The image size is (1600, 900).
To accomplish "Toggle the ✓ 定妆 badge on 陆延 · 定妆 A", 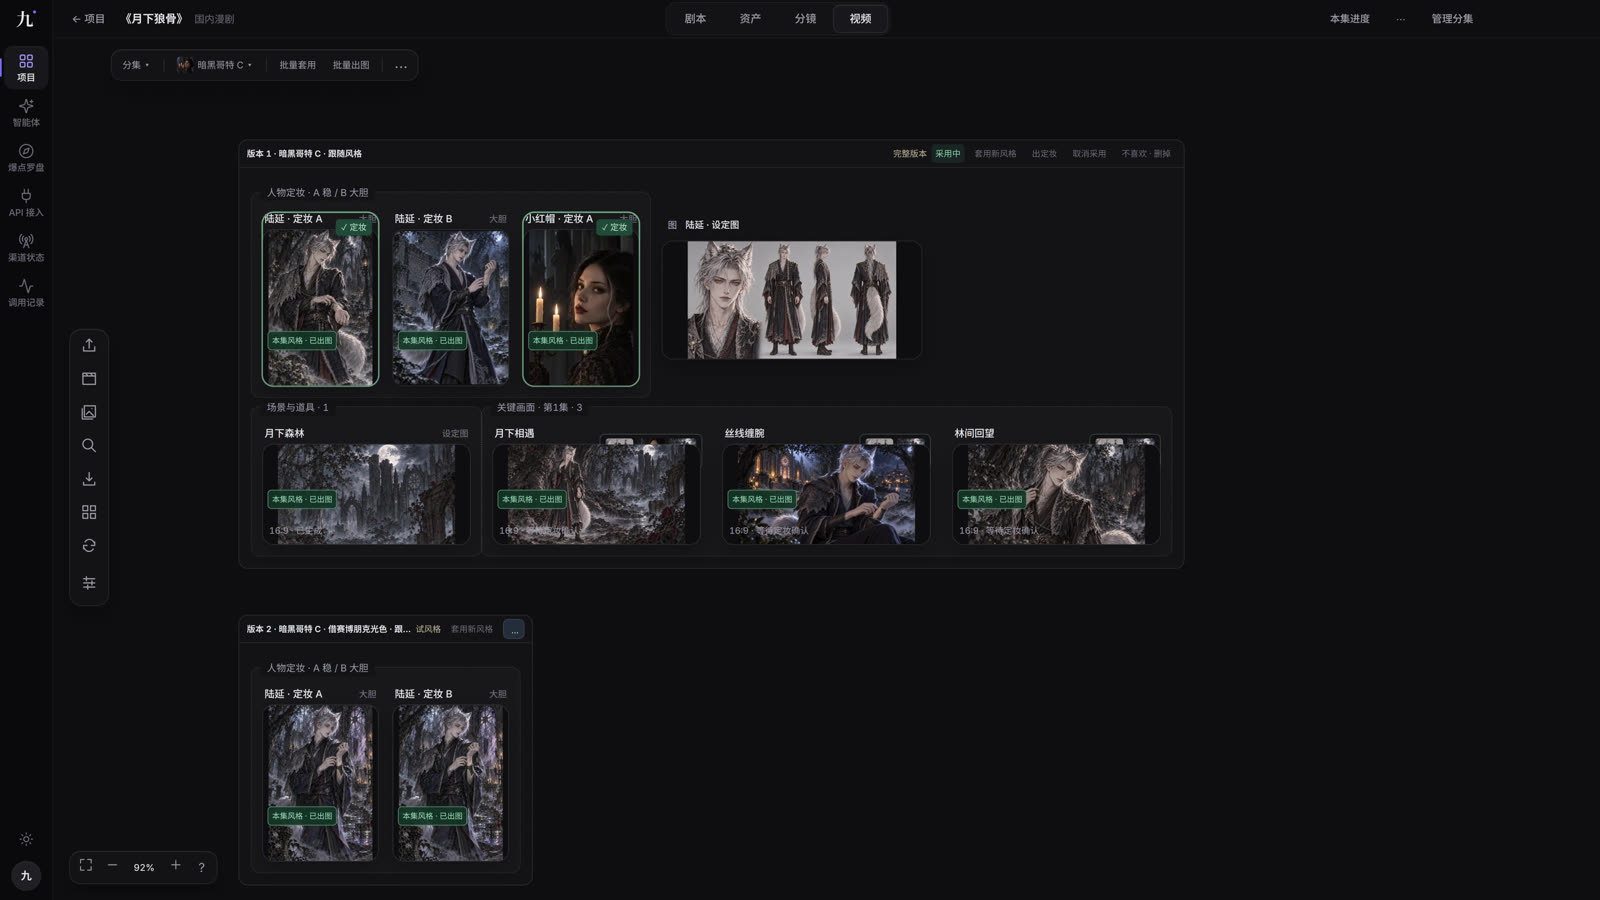I will [x=353, y=227].
